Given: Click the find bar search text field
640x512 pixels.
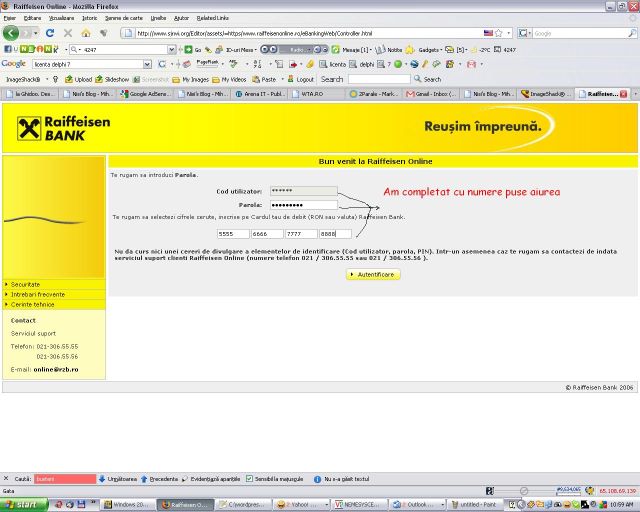Looking at the screenshot, I should coord(65,479).
